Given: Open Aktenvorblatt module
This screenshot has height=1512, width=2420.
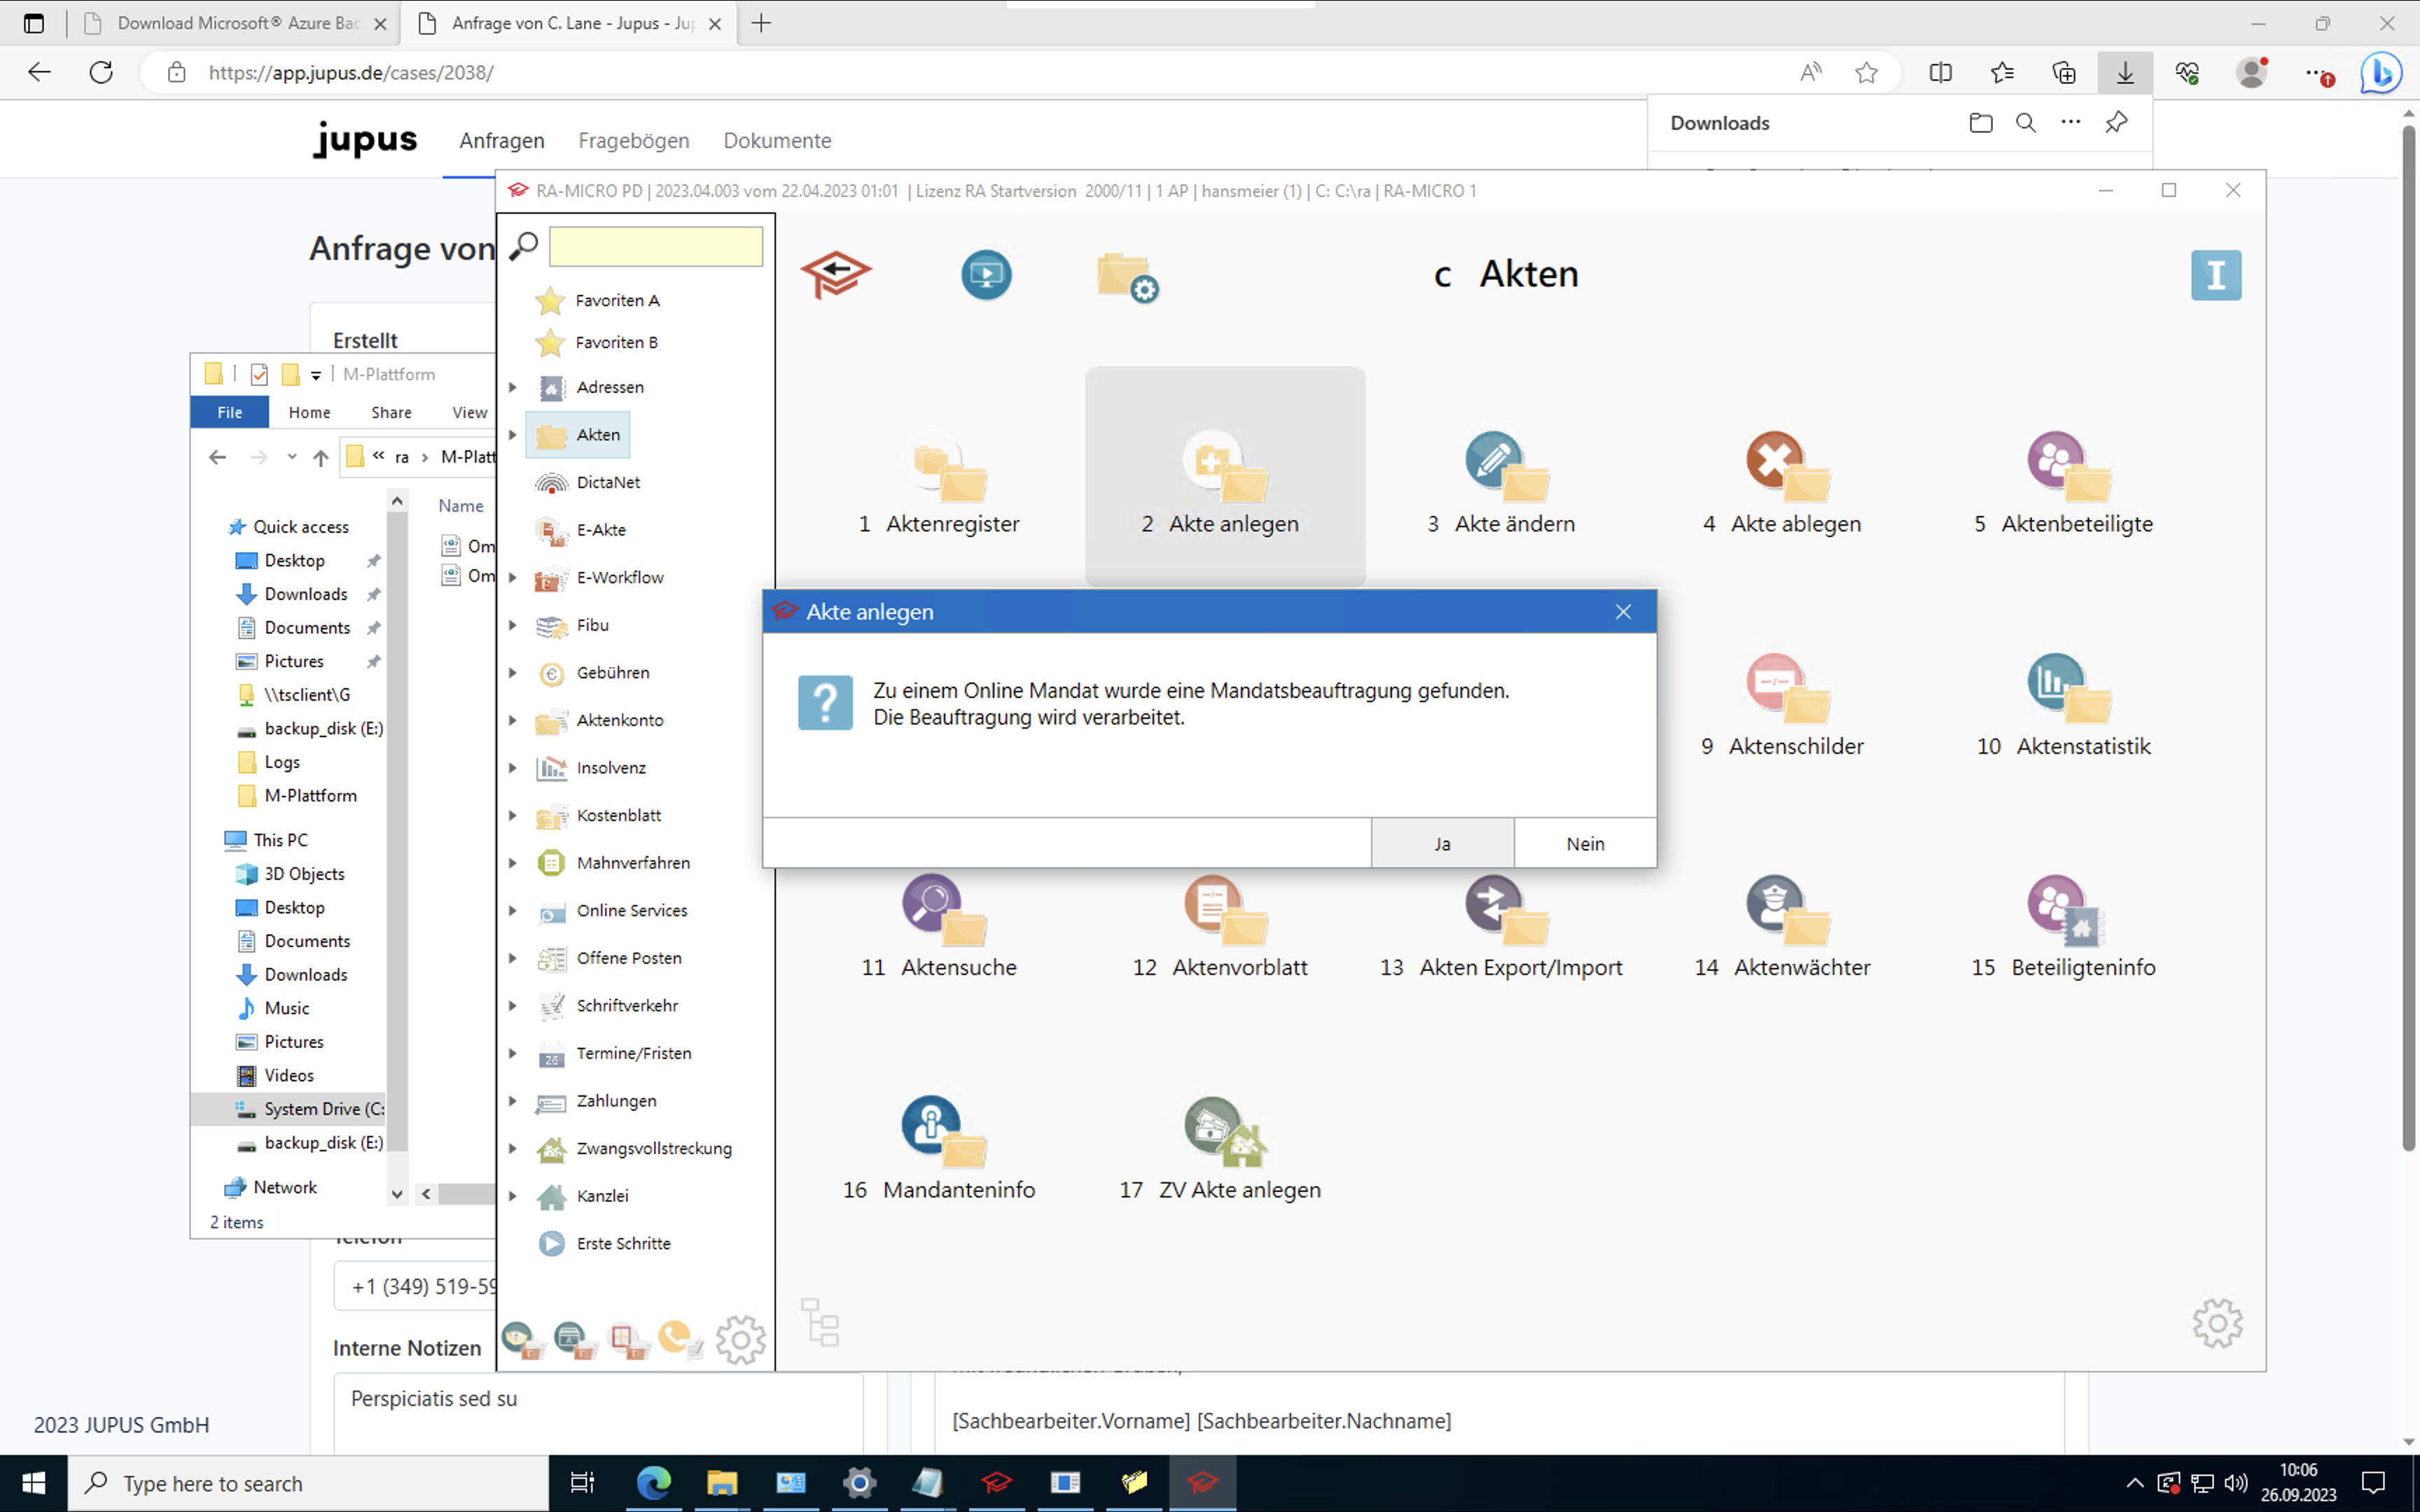Looking at the screenshot, I should (1220, 928).
